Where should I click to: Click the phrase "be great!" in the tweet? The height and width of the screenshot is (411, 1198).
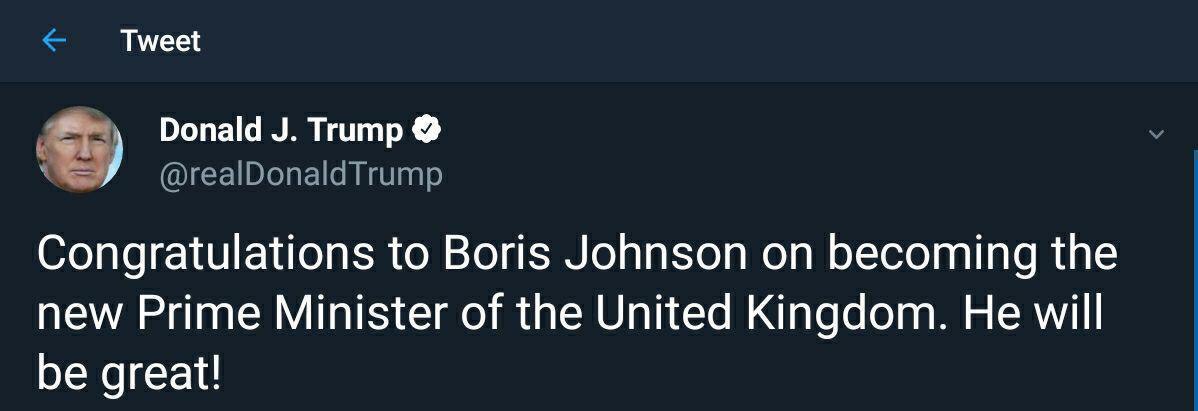pos(129,374)
